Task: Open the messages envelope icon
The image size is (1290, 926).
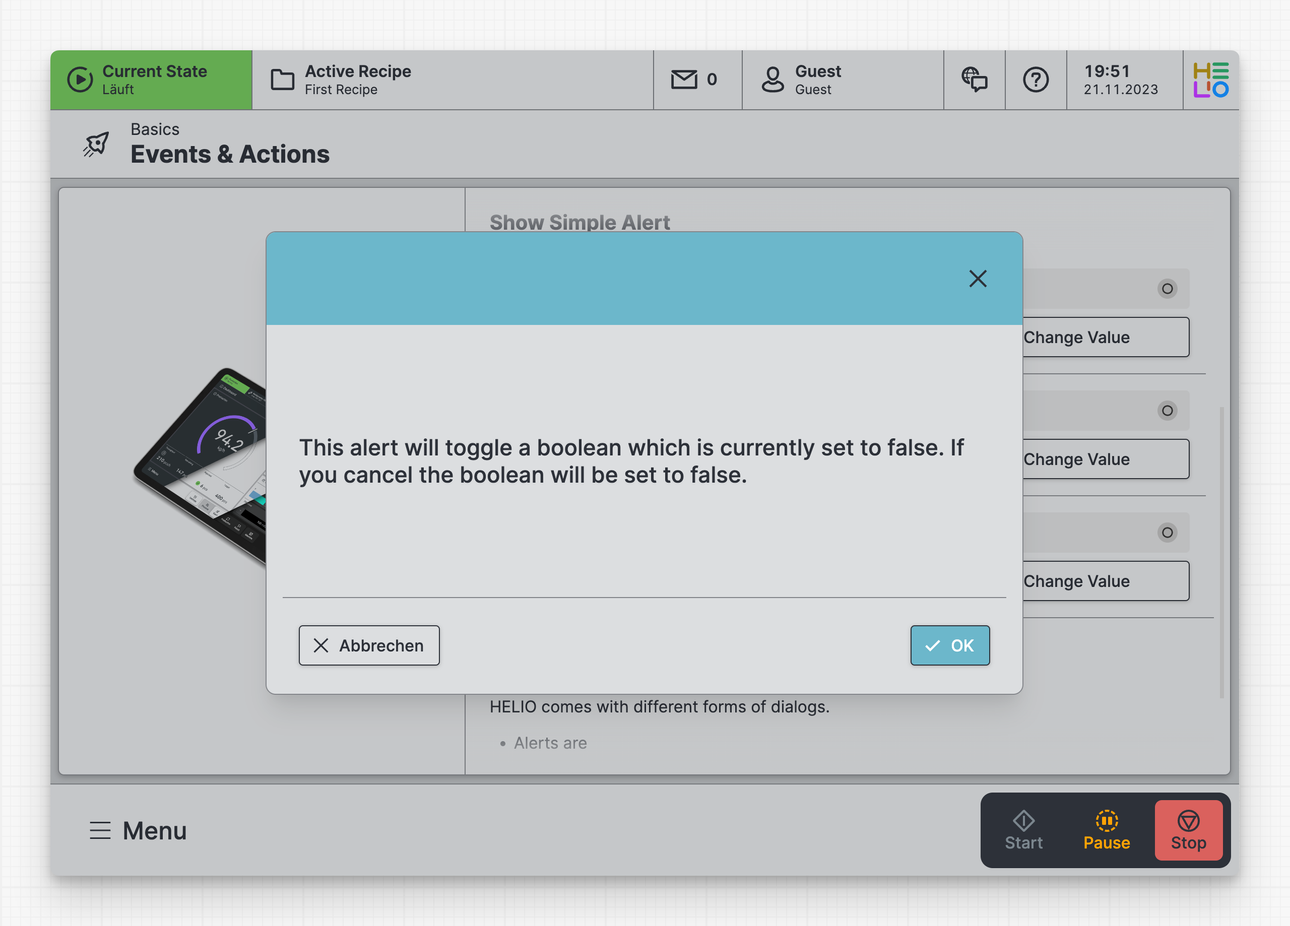Action: click(x=684, y=80)
